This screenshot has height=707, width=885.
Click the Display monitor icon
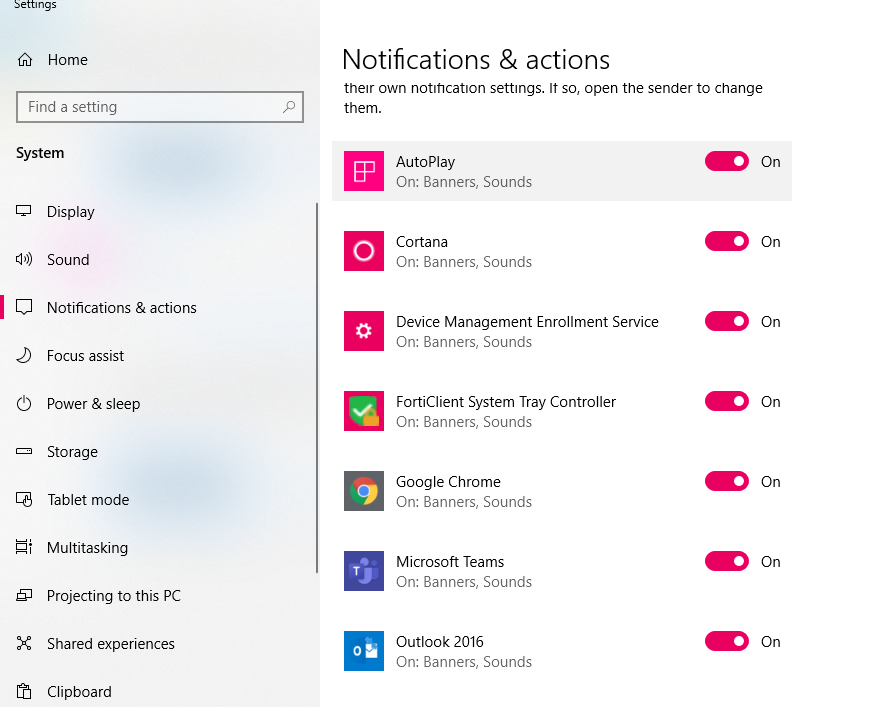pyautogui.click(x=24, y=211)
